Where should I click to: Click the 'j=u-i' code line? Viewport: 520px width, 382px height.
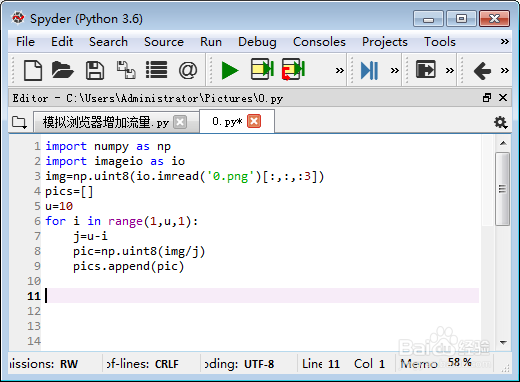click(x=90, y=236)
